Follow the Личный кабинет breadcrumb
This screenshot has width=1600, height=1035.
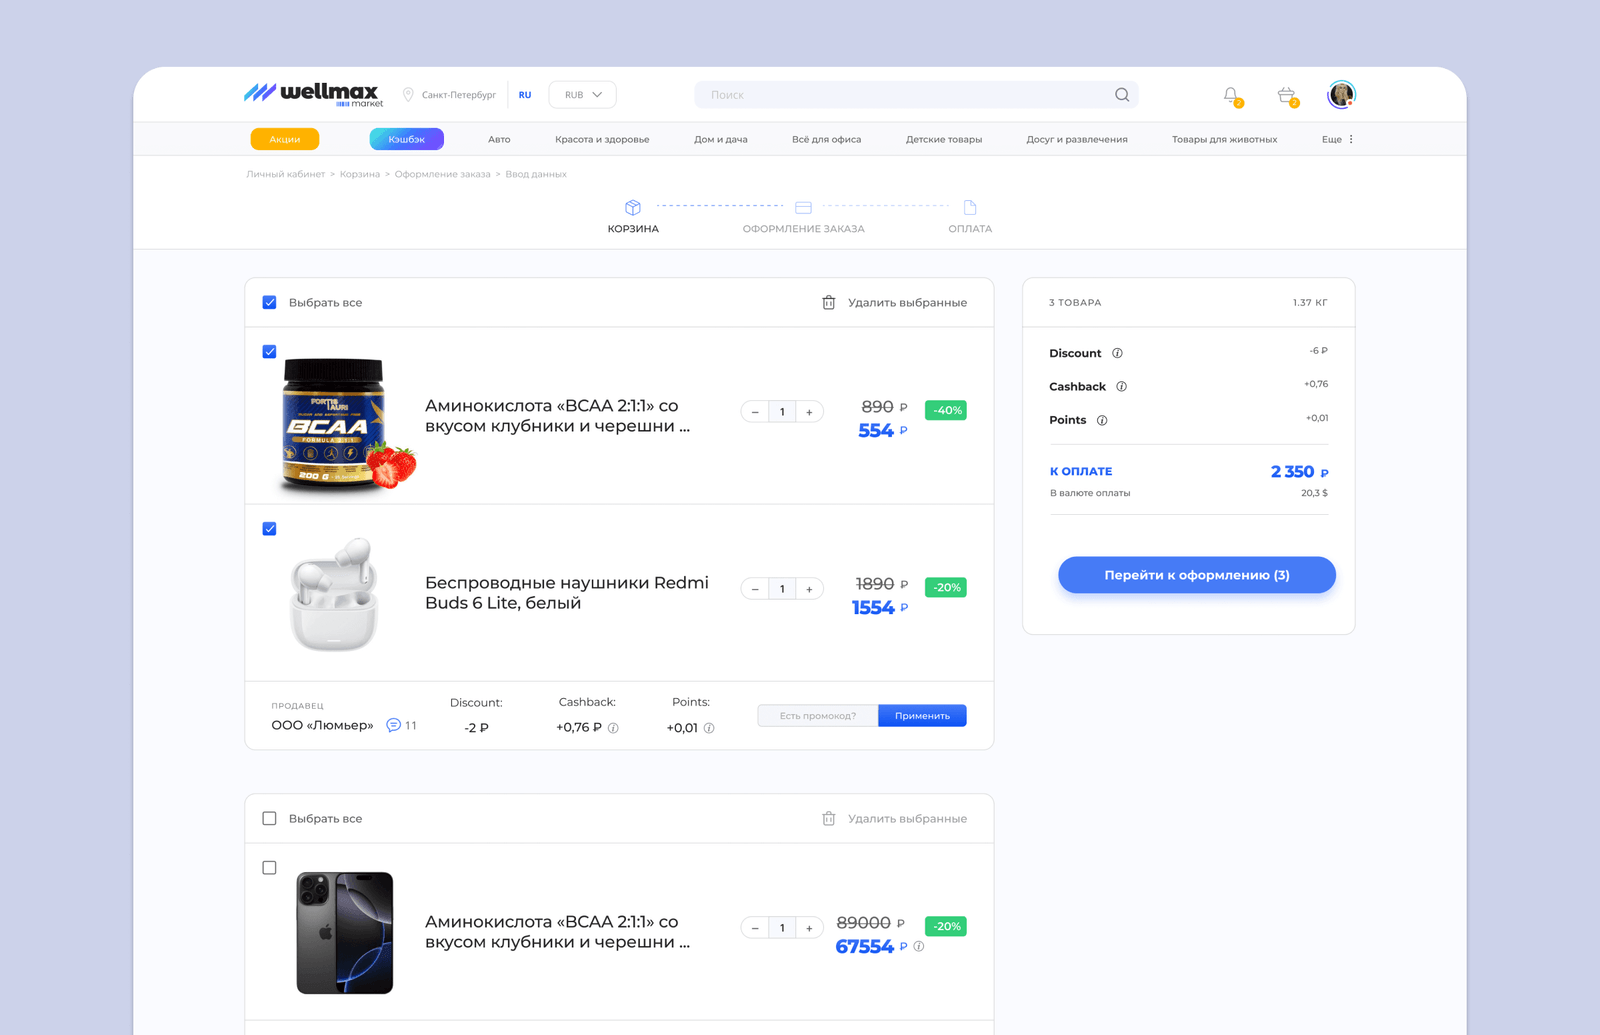pos(286,174)
